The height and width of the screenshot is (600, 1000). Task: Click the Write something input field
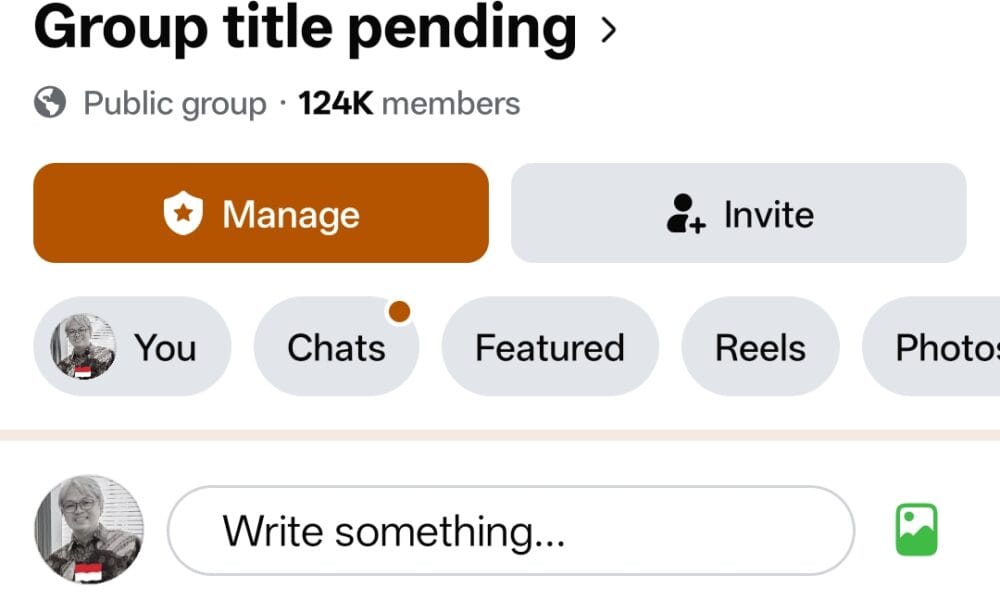point(511,530)
